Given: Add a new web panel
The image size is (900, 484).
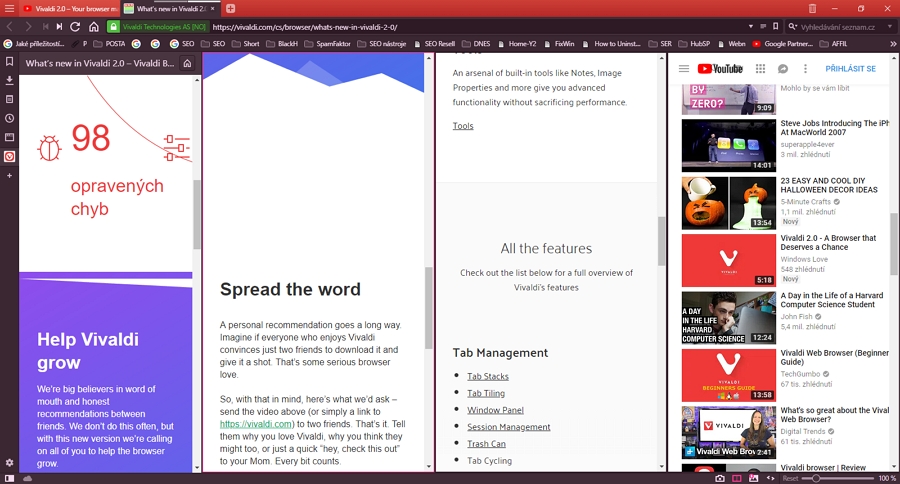Looking at the screenshot, I should tap(9, 176).
